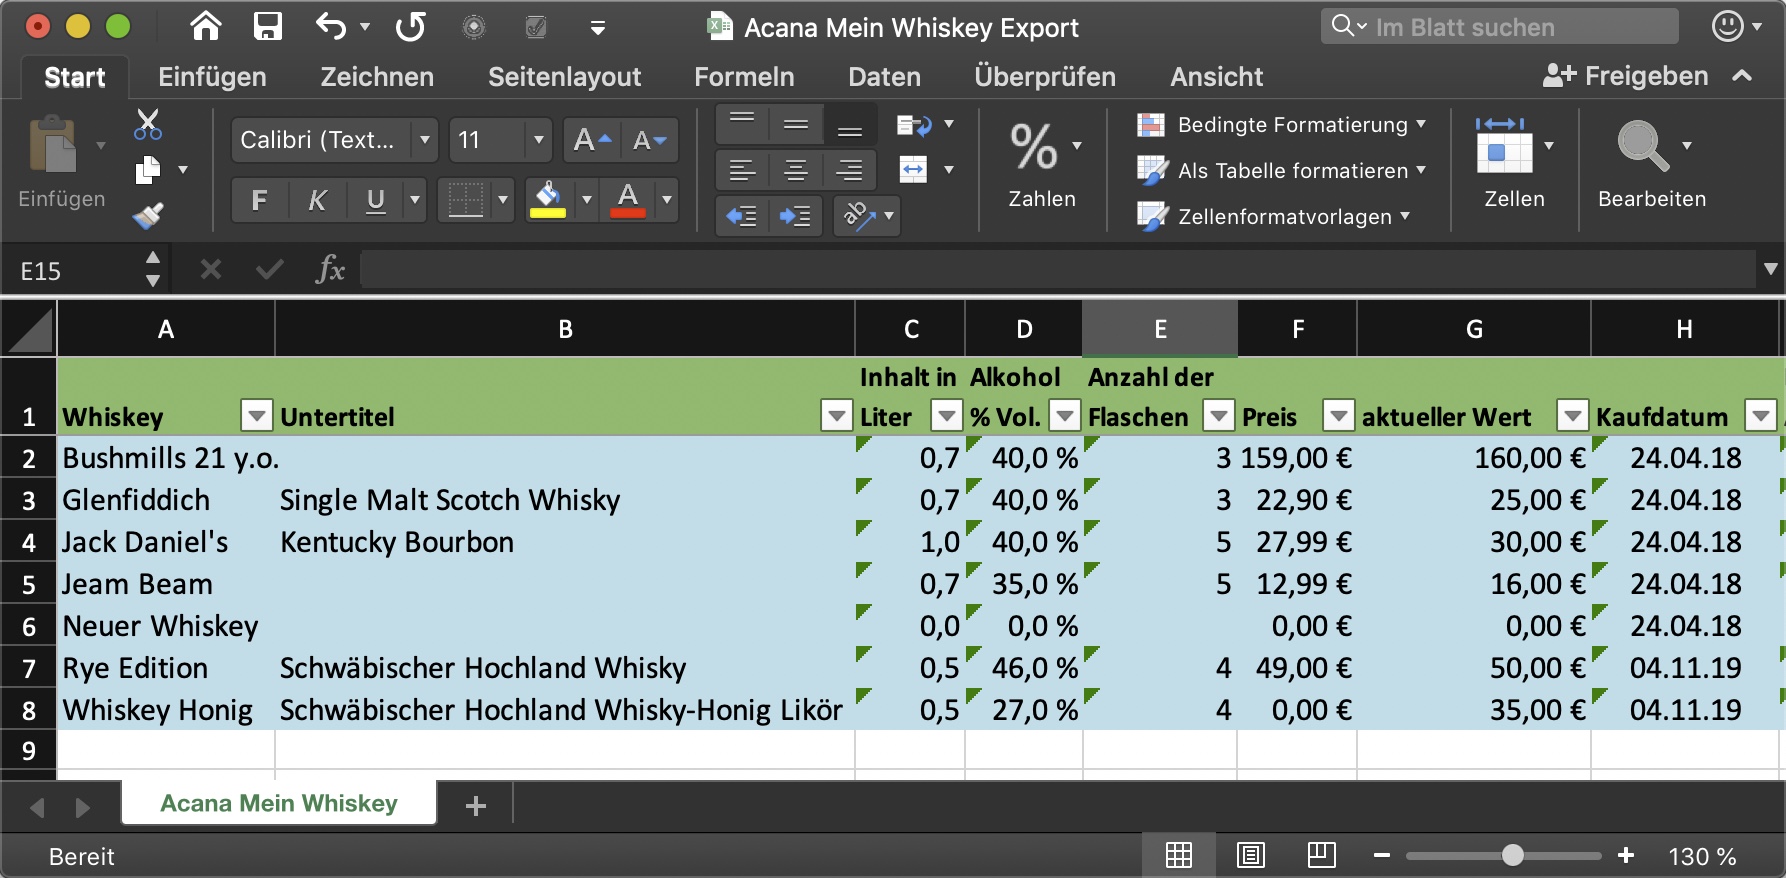Click the text orientation icon
The image size is (1786, 878).
pyautogui.click(x=860, y=216)
